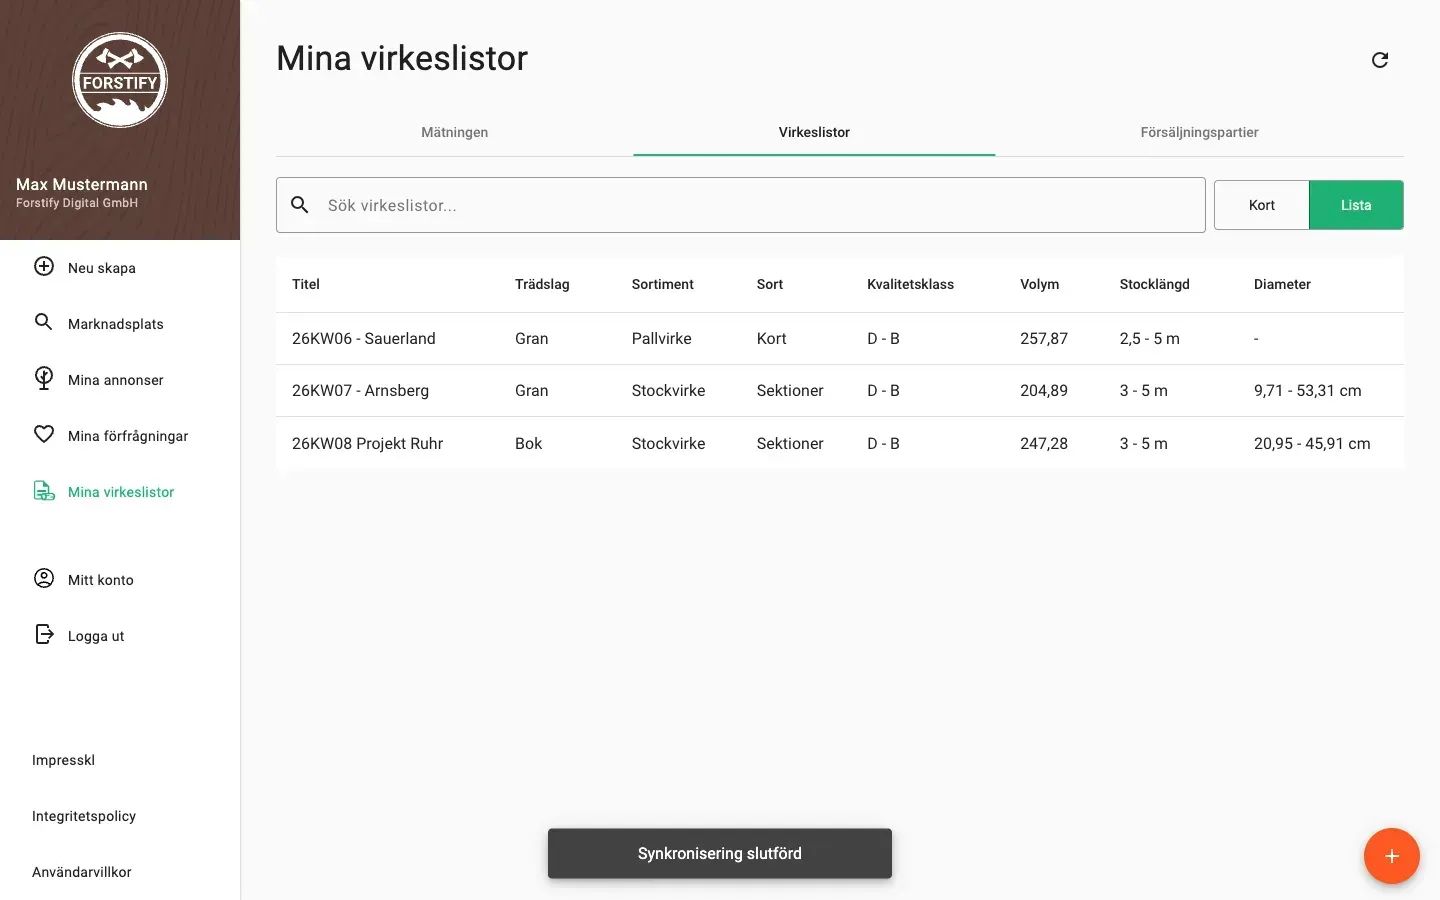Click the 20,95 - 45,91 cm diameter
This screenshot has height=900, width=1440.
[1312, 443]
